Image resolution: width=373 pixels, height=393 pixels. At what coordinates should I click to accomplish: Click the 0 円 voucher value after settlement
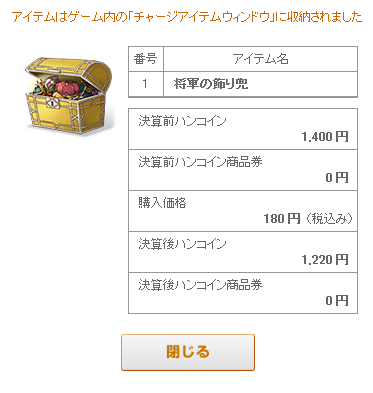coord(337,301)
